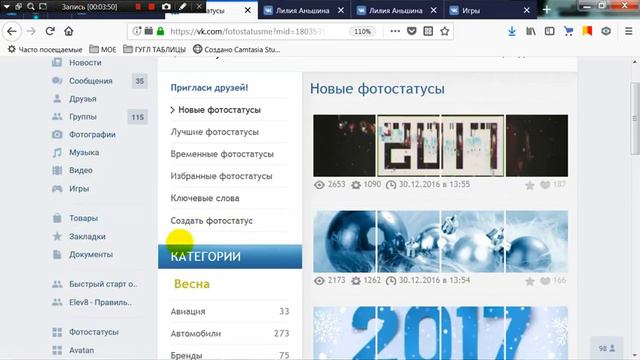Screen dimensions: 640x360
Task: Open the downloads arrow panel
Action: 512,31
